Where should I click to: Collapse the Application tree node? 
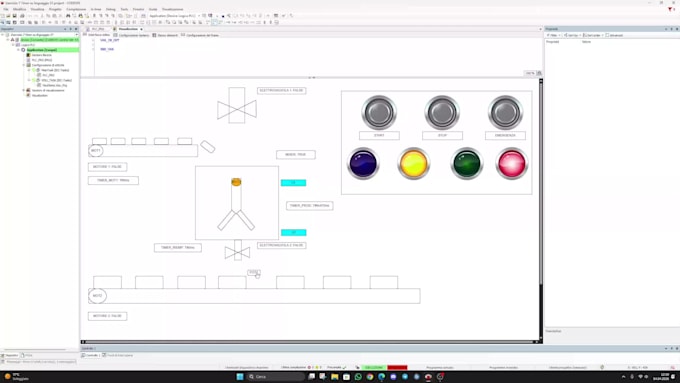(18, 50)
